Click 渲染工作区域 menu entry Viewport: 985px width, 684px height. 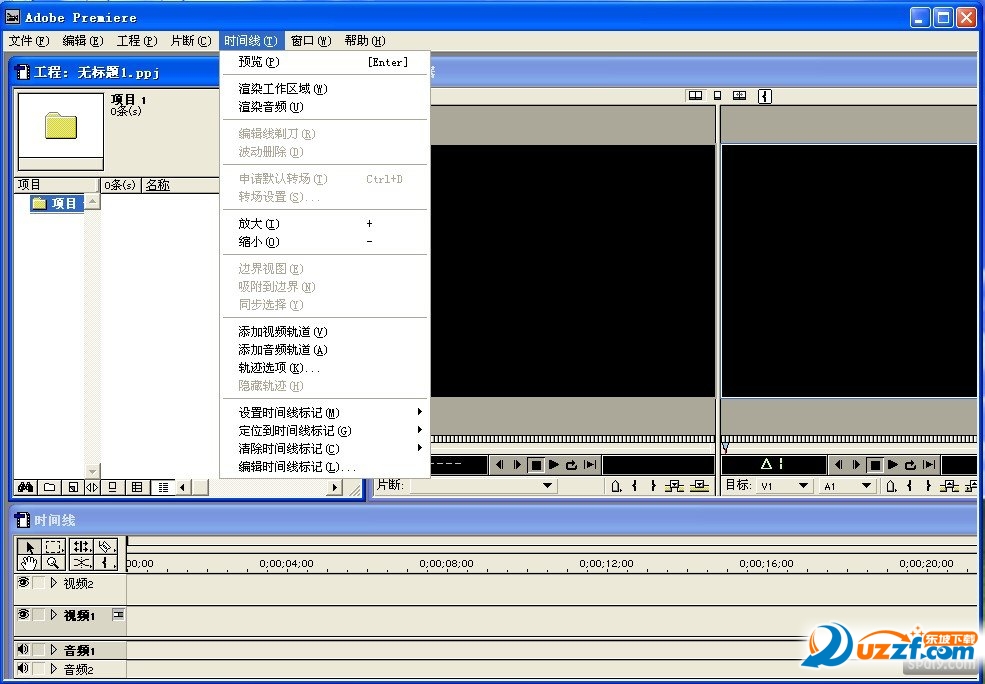282,89
